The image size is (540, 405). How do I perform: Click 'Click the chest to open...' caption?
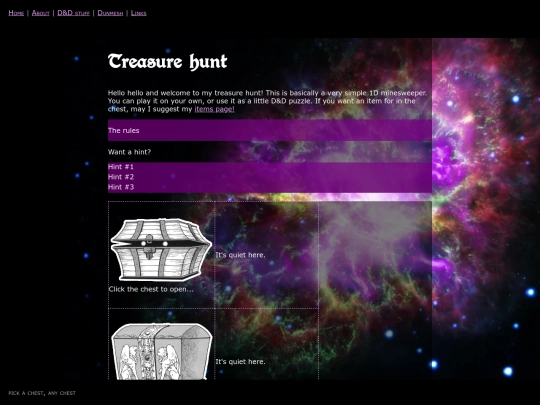pos(151,289)
